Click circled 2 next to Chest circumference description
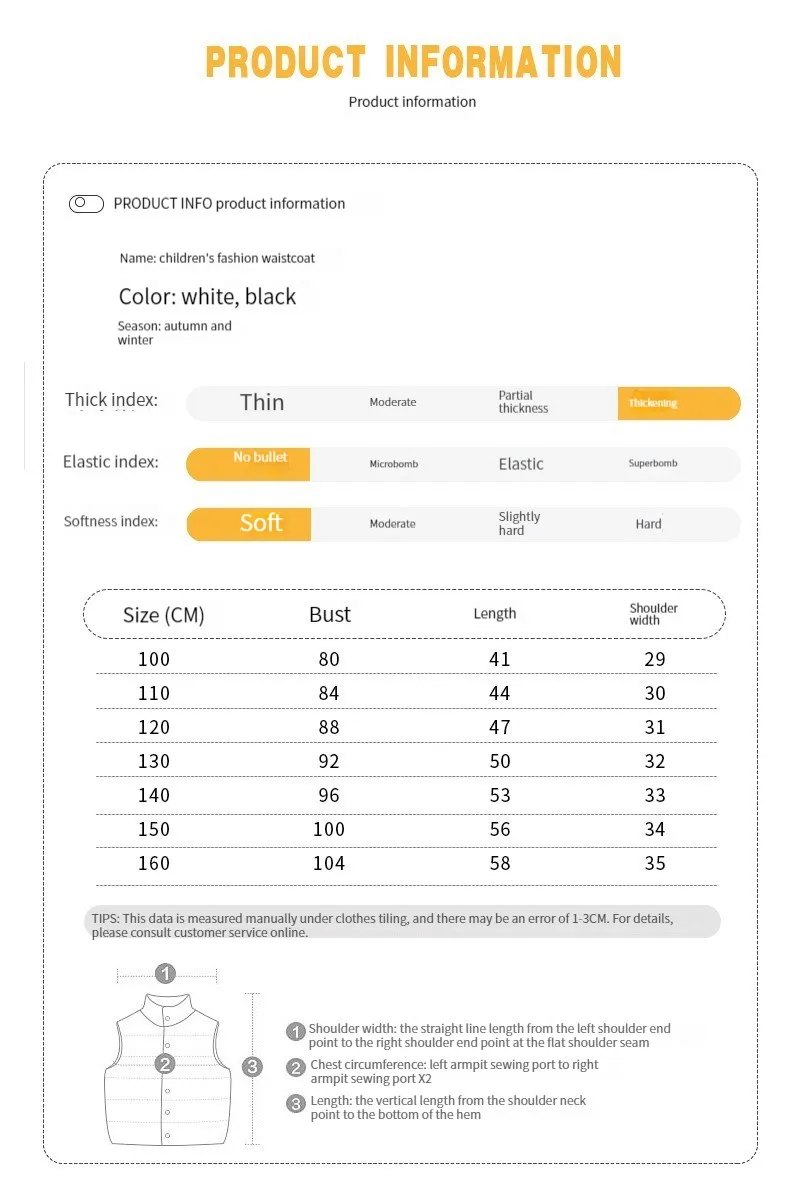The width and height of the screenshot is (790, 1183). point(296,1068)
